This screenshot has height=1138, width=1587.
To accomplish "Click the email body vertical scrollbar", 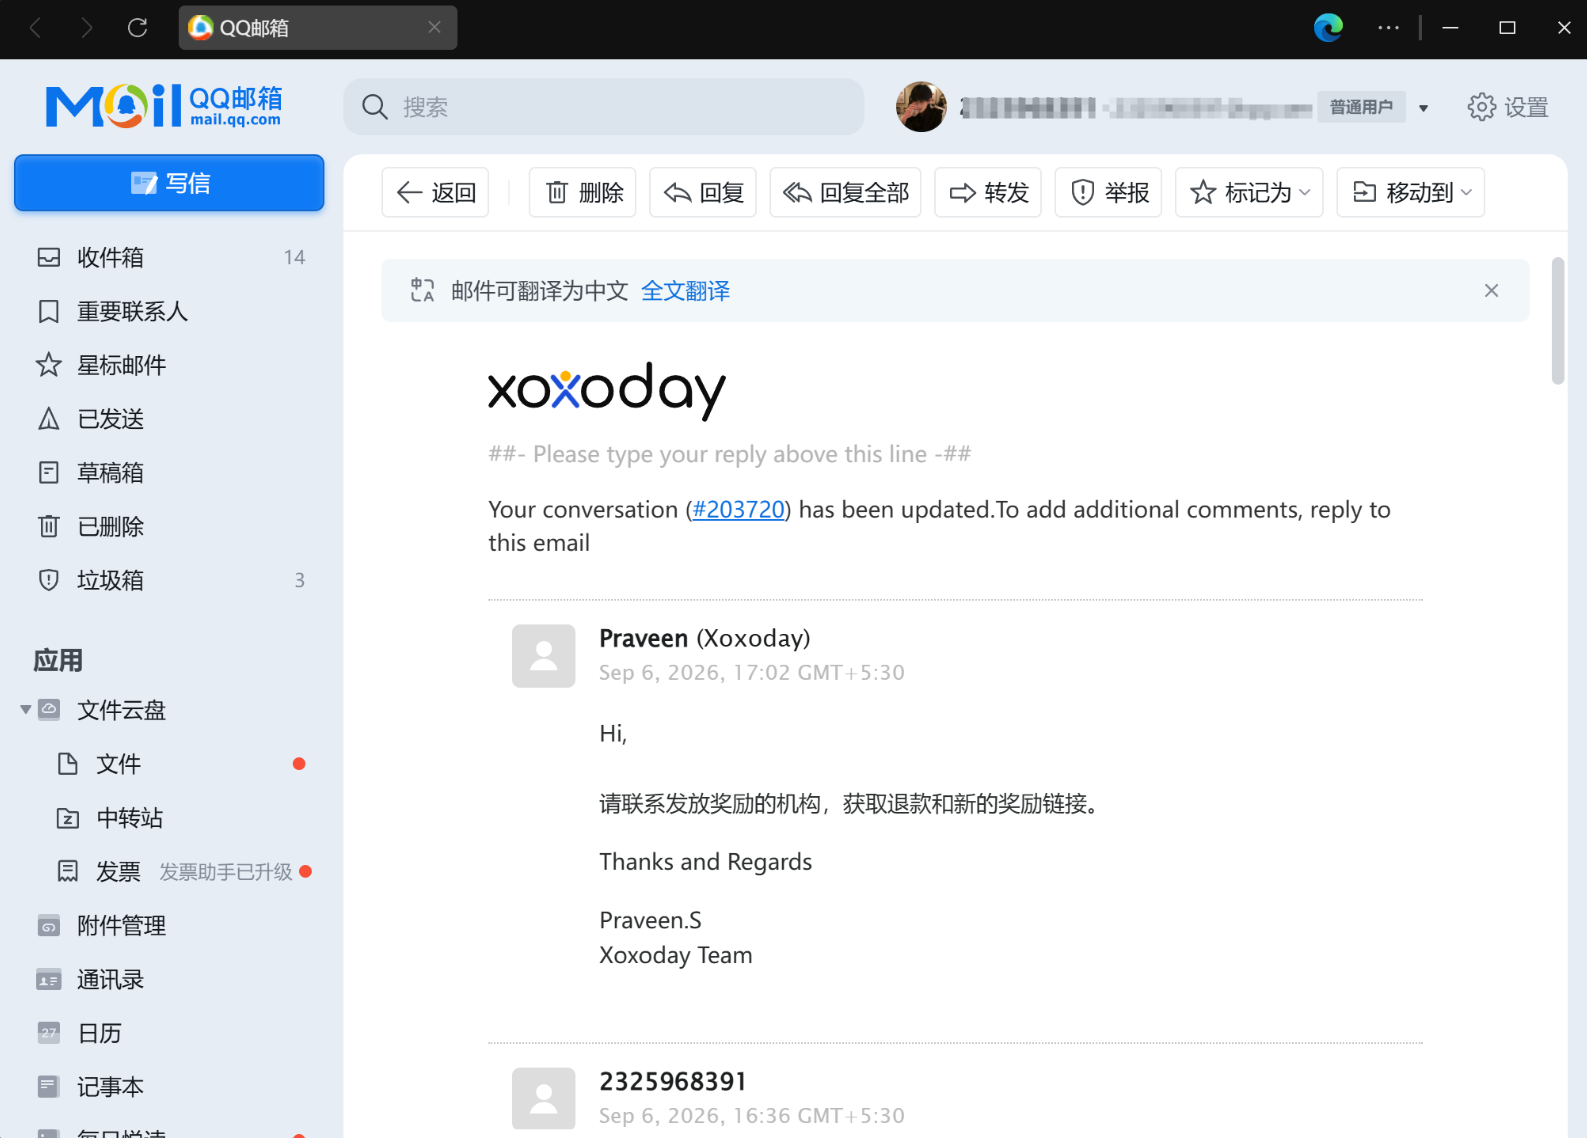I will coord(1557,321).
